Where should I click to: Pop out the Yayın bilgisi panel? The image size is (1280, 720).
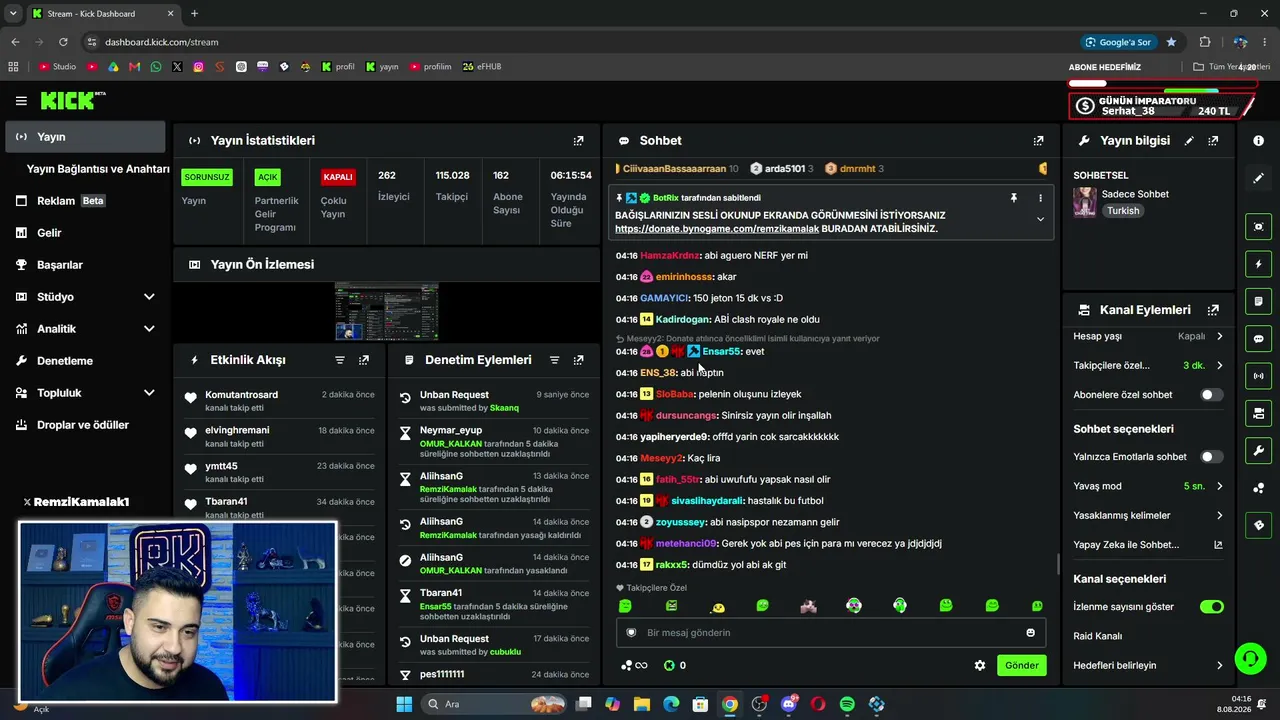1213,141
